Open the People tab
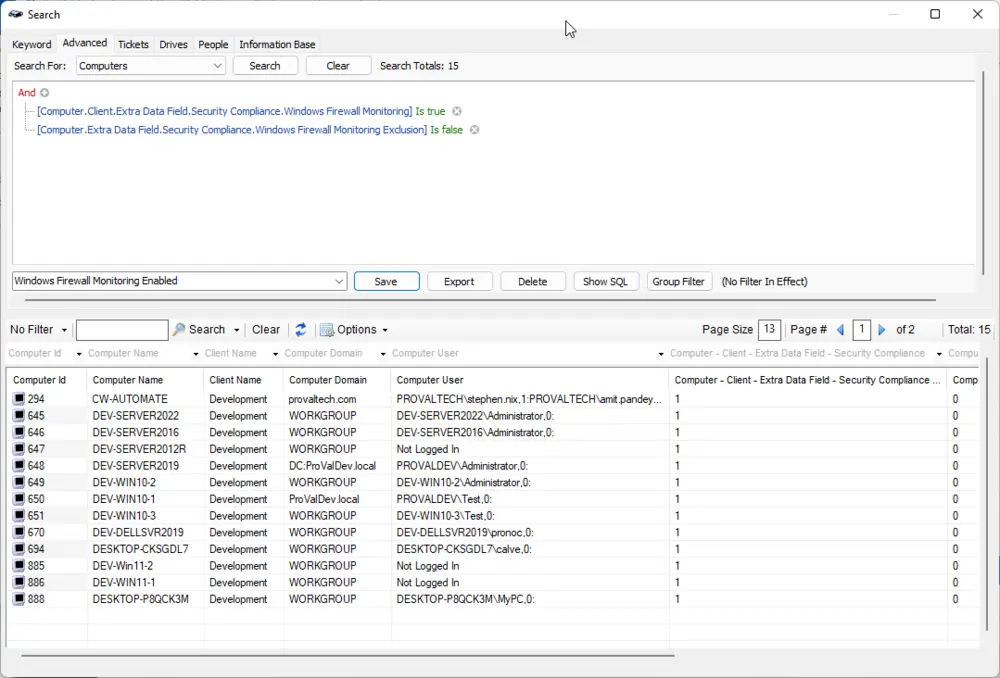Screen dimensions: 1000x678 (x=213, y=45)
